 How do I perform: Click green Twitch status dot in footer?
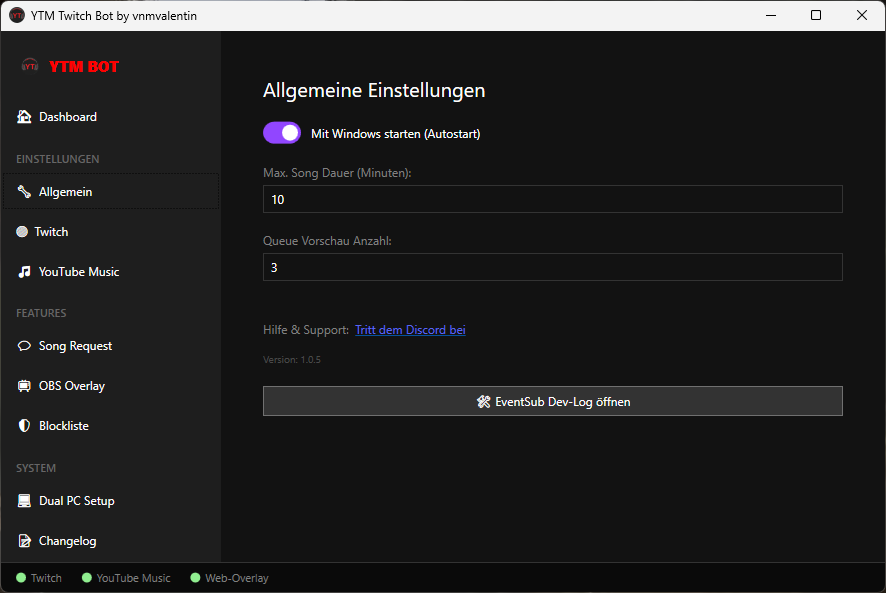pos(21,578)
